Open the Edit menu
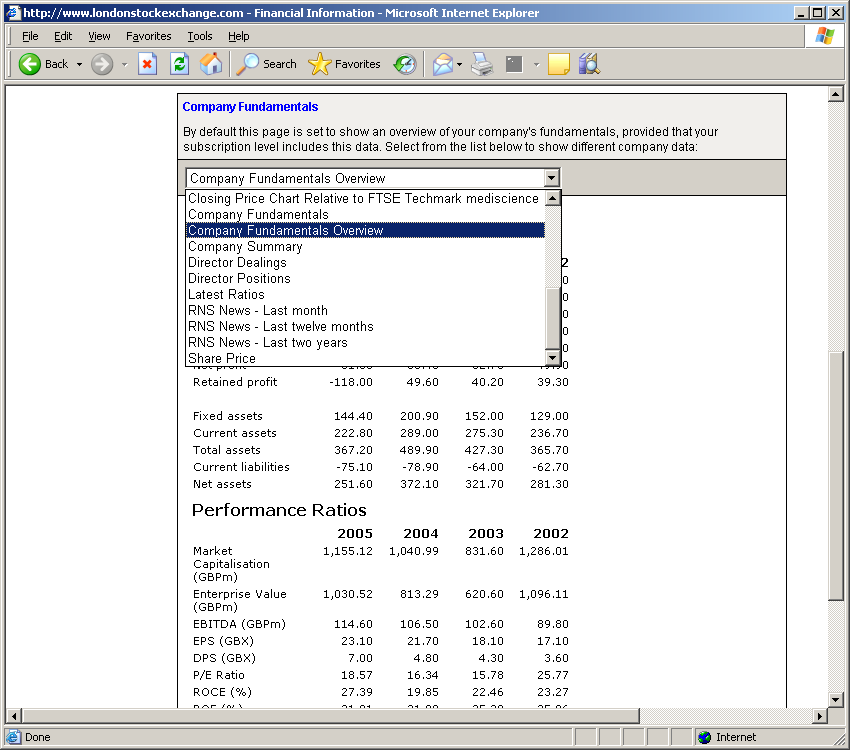The width and height of the screenshot is (850, 750). coord(63,36)
